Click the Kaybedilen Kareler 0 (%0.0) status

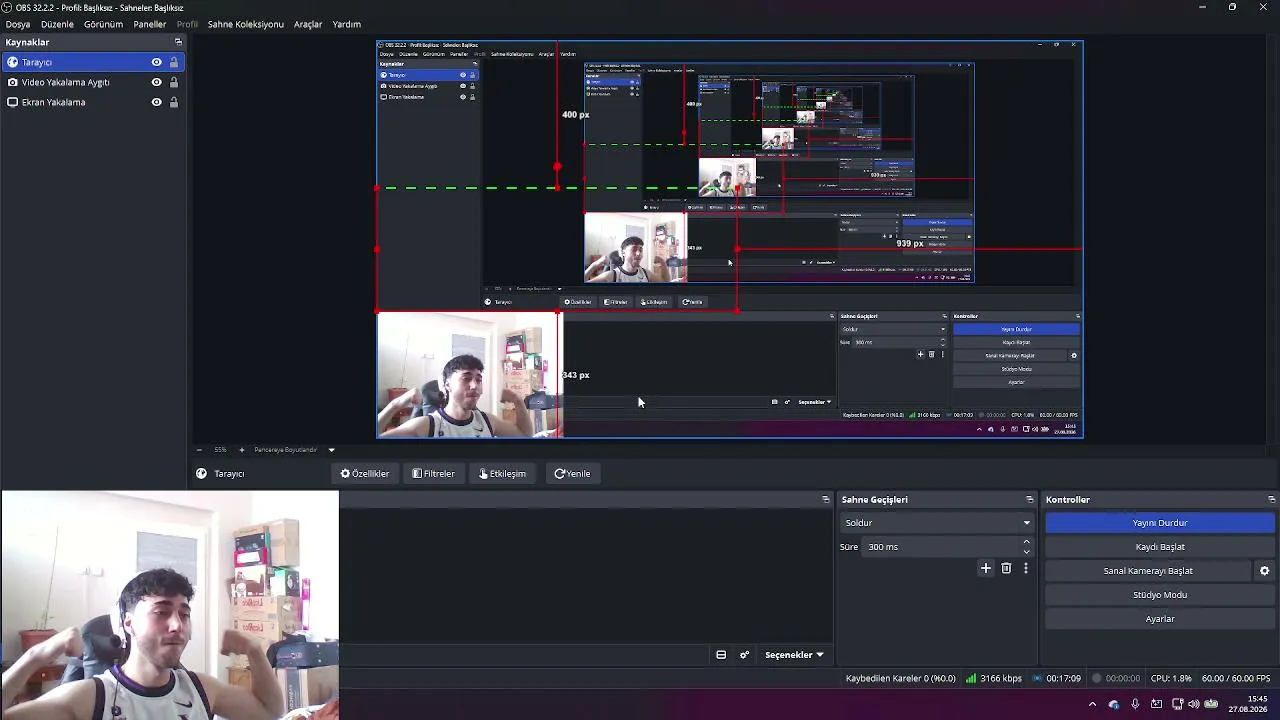tap(900, 678)
